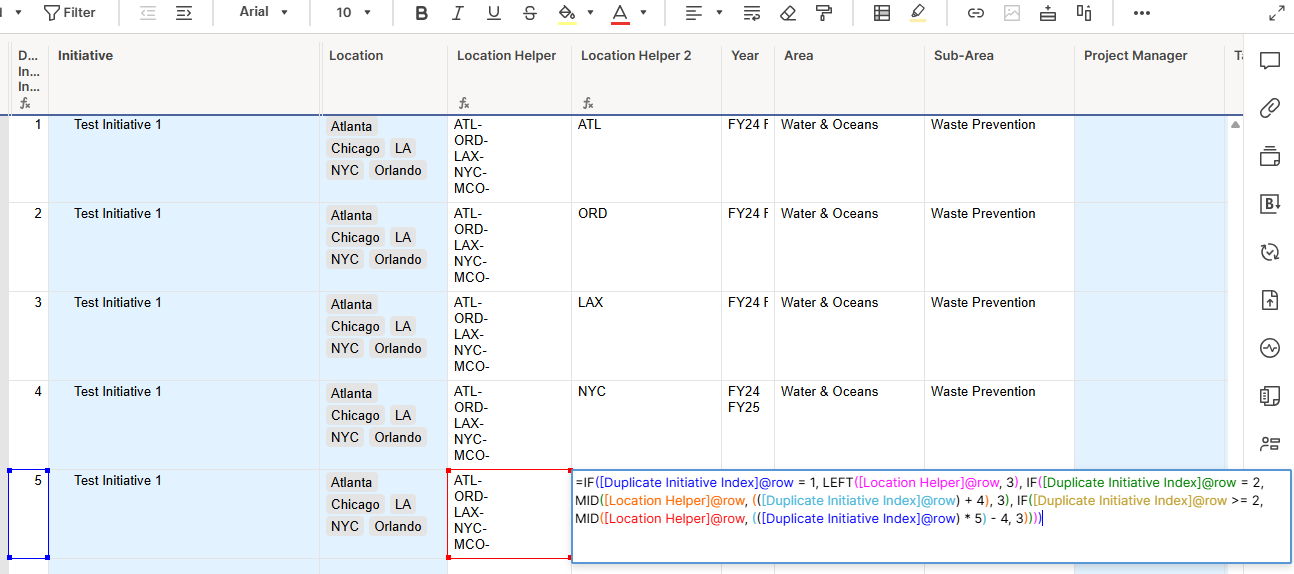Select the Year column header
The image size is (1294, 574).
click(748, 78)
